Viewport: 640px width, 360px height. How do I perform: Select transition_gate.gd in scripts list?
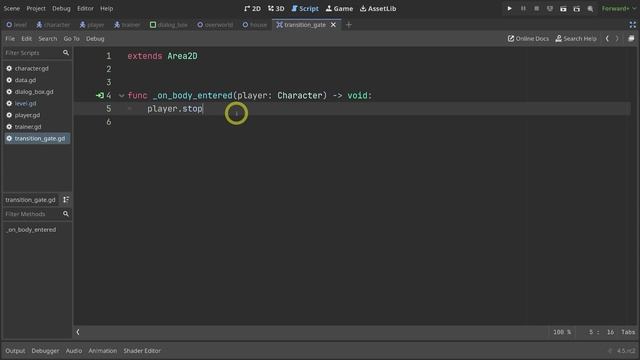pyautogui.click(x=37, y=138)
